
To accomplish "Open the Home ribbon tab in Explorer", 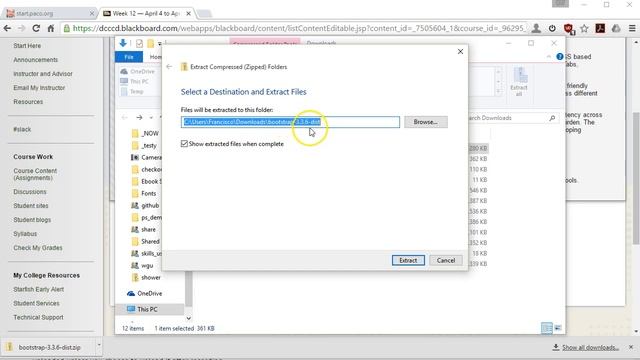I will click(x=155, y=57).
